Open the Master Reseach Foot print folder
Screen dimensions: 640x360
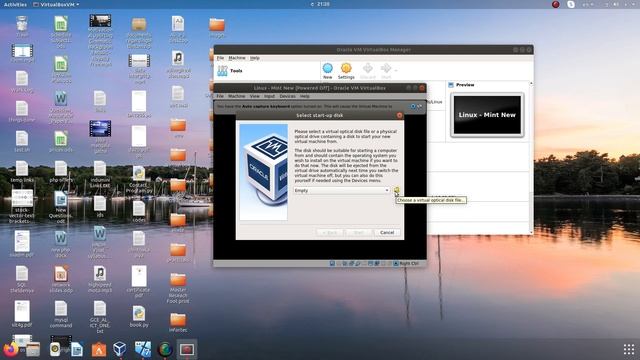[178, 288]
